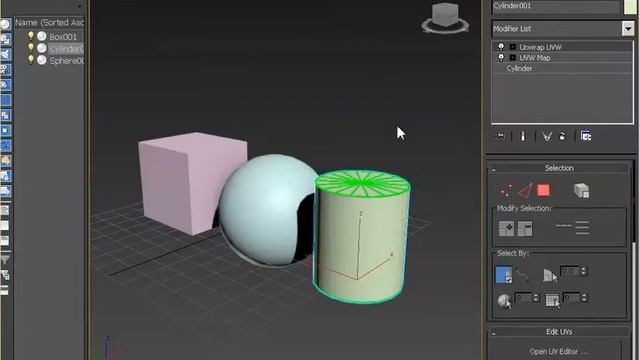Click the Modifier List dropdown arrow
Image resolution: width=640 pixels, height=360 pixels.
[x=628, y=29]
